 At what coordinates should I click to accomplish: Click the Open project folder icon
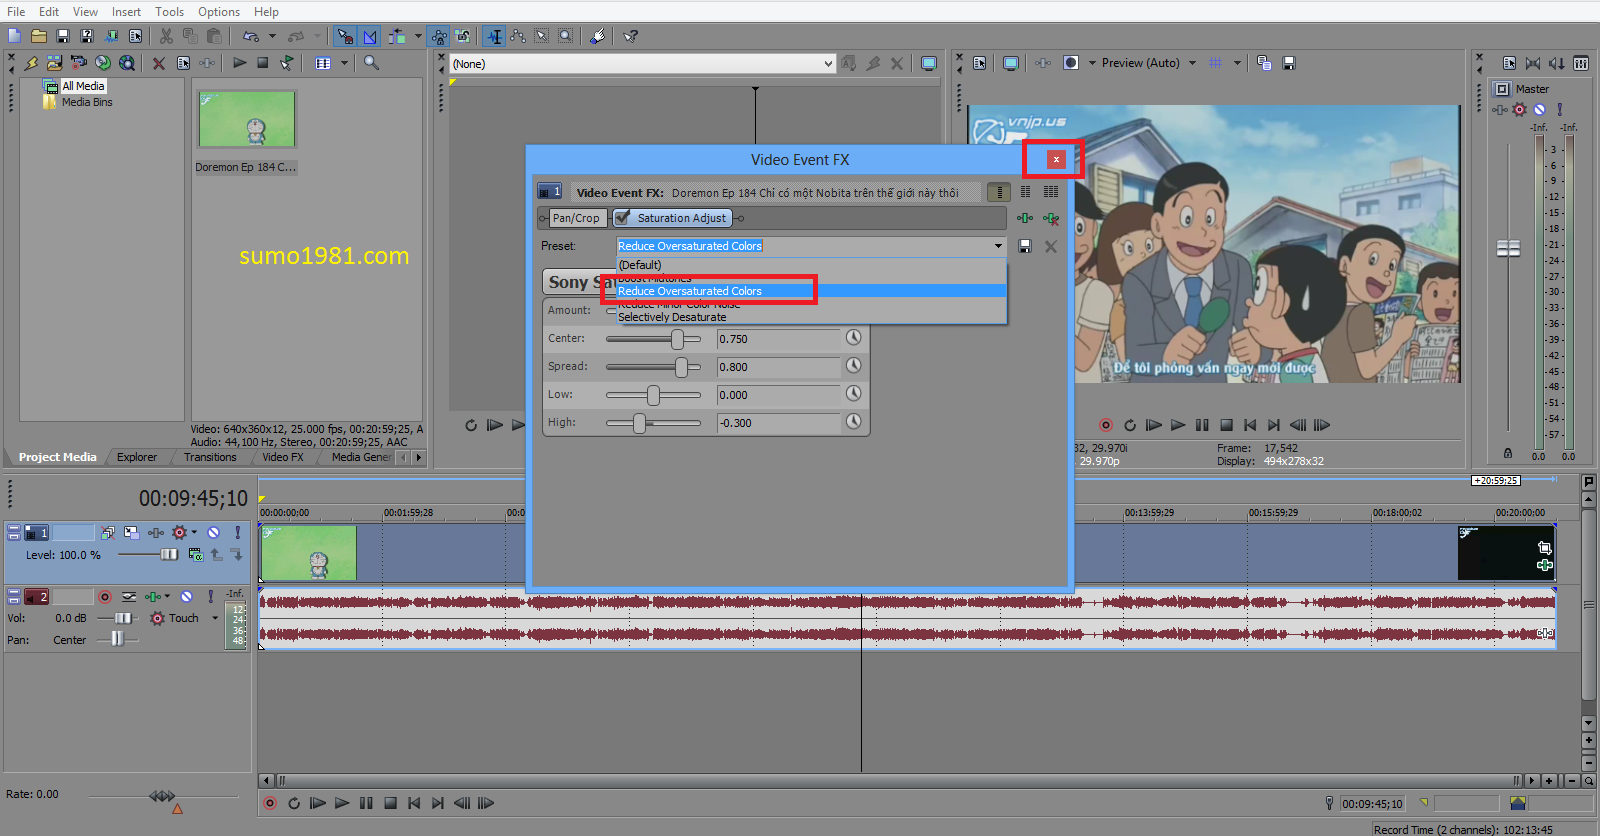click(39, 36)
